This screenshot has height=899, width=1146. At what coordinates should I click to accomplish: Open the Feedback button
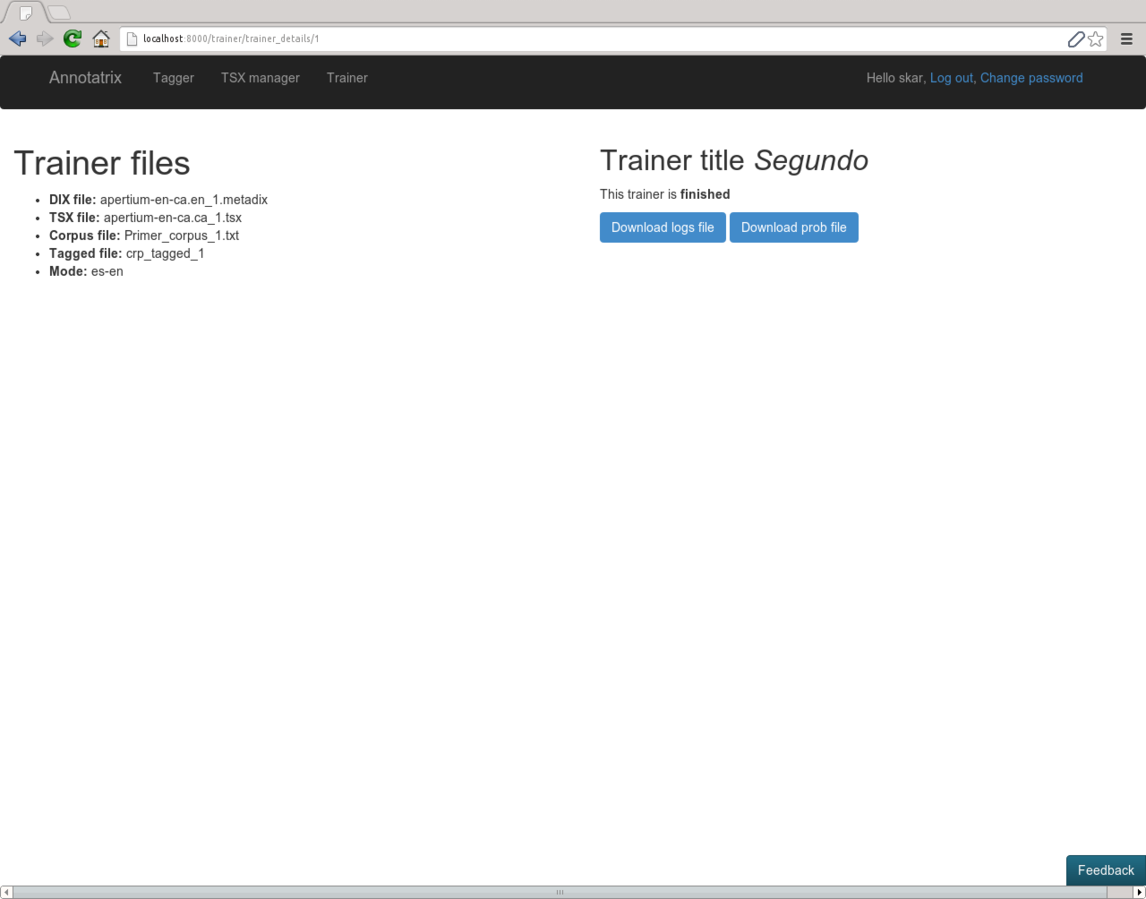(1105, 870)
